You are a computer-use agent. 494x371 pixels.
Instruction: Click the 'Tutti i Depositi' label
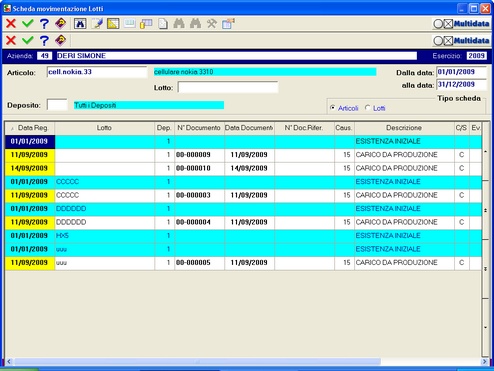point(149,105)
